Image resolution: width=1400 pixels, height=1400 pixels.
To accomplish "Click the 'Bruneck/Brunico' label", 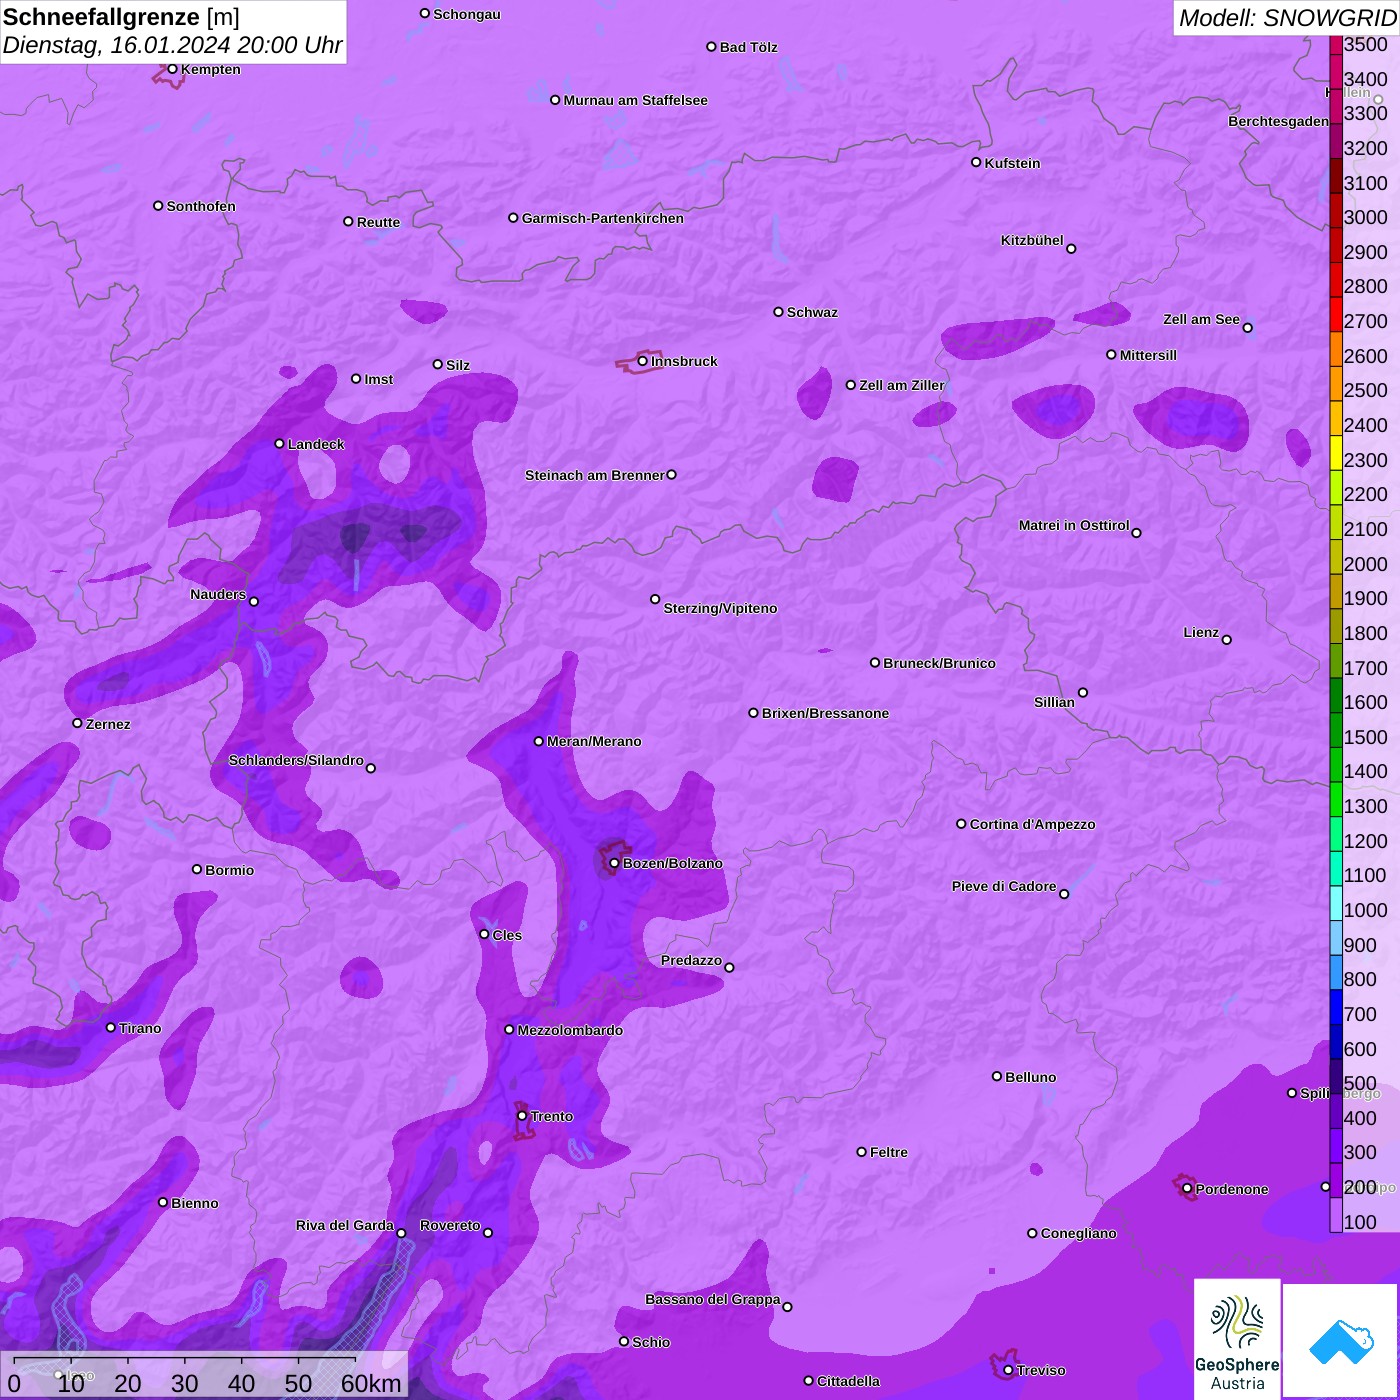I will [939, 663].
